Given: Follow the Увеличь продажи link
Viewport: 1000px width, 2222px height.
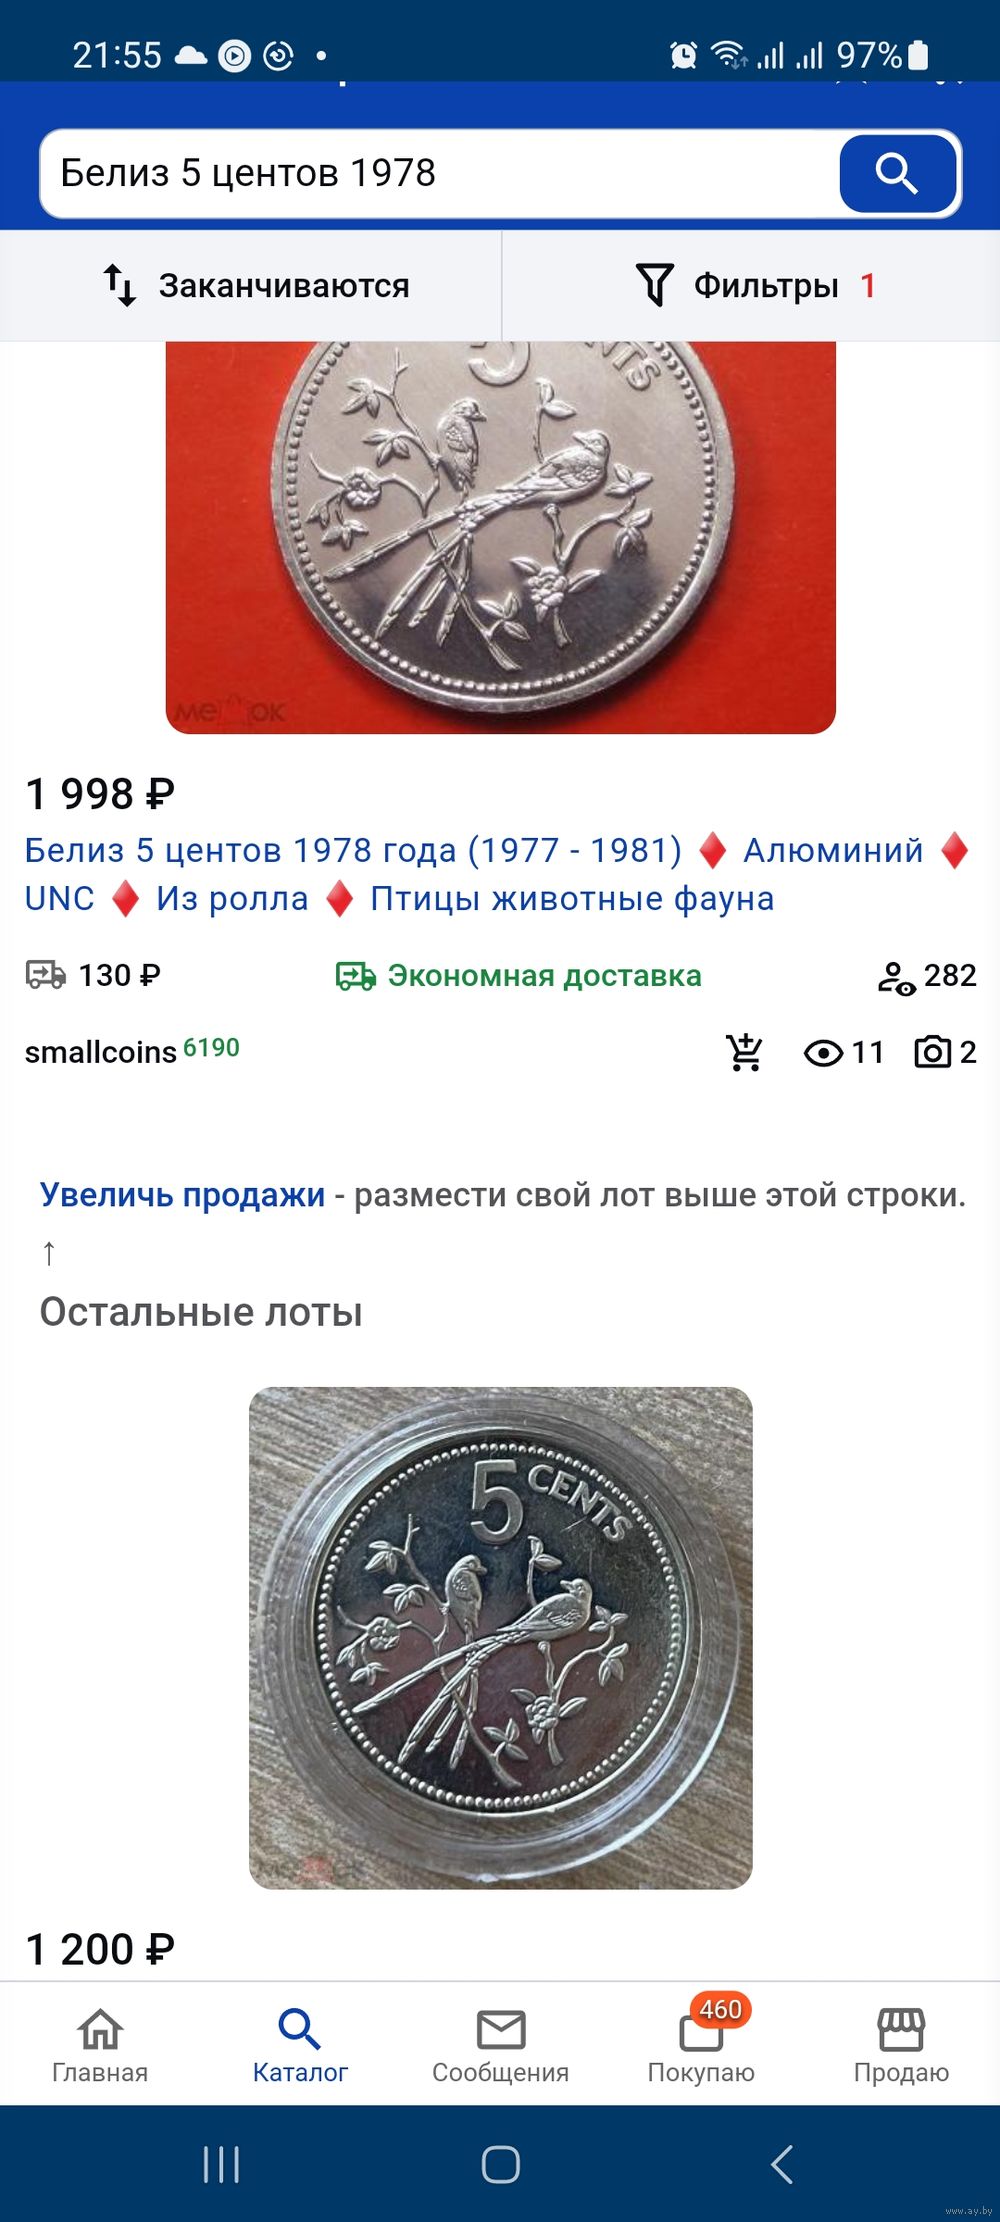Looking at the screenshot, I should [x=182, y=1195].
